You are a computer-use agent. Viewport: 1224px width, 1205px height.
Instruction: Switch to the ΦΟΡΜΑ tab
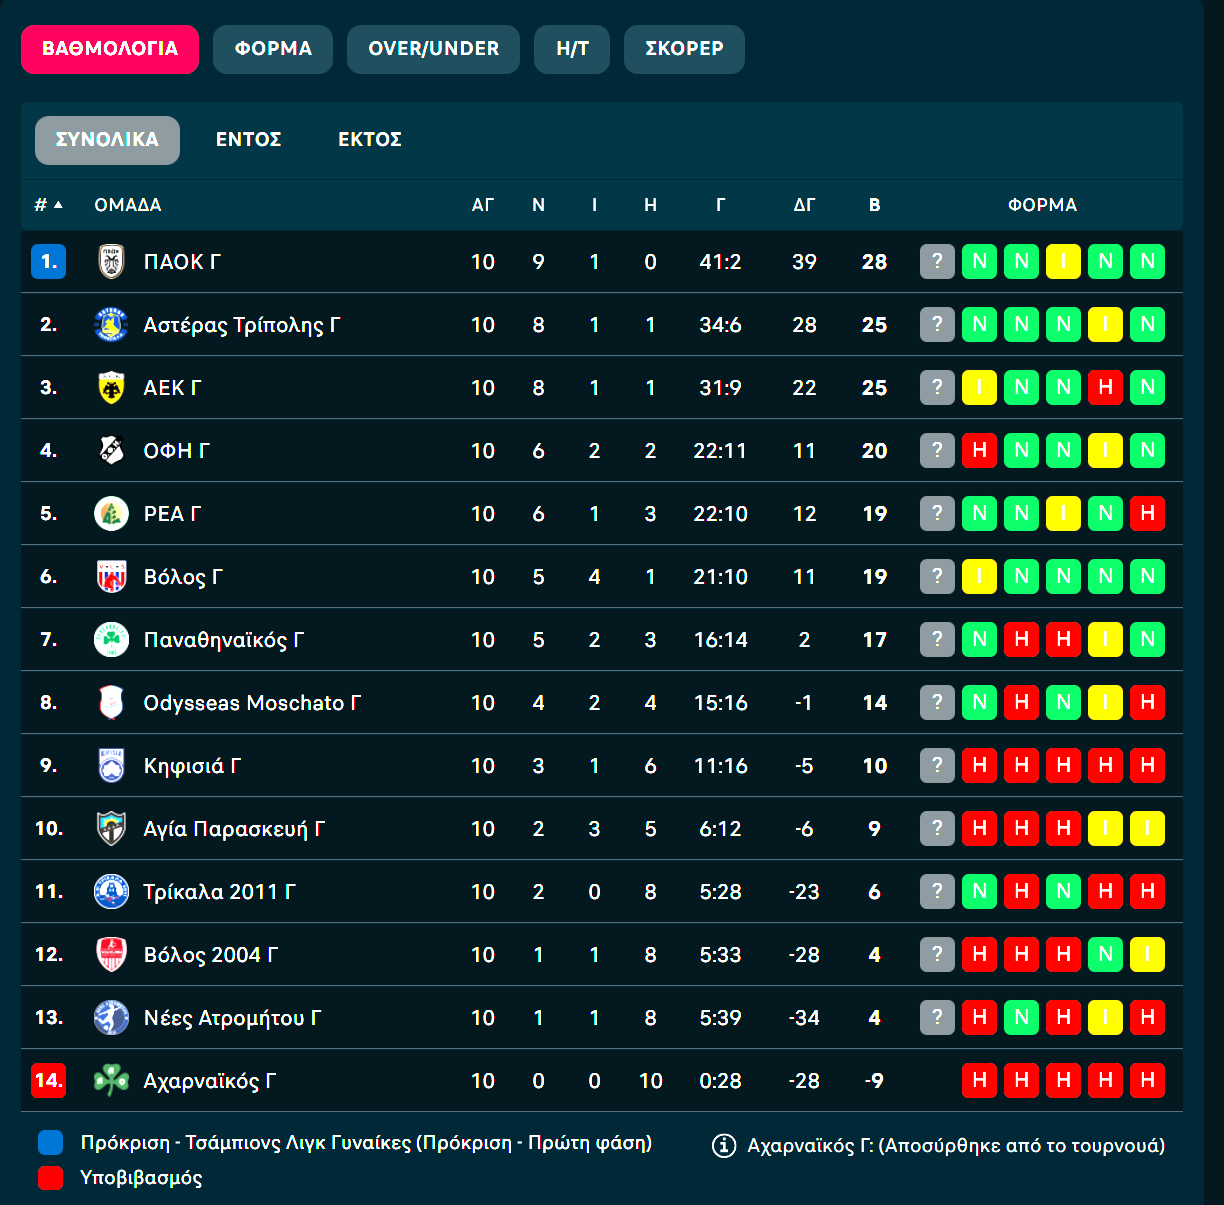[x=273, y=49]
